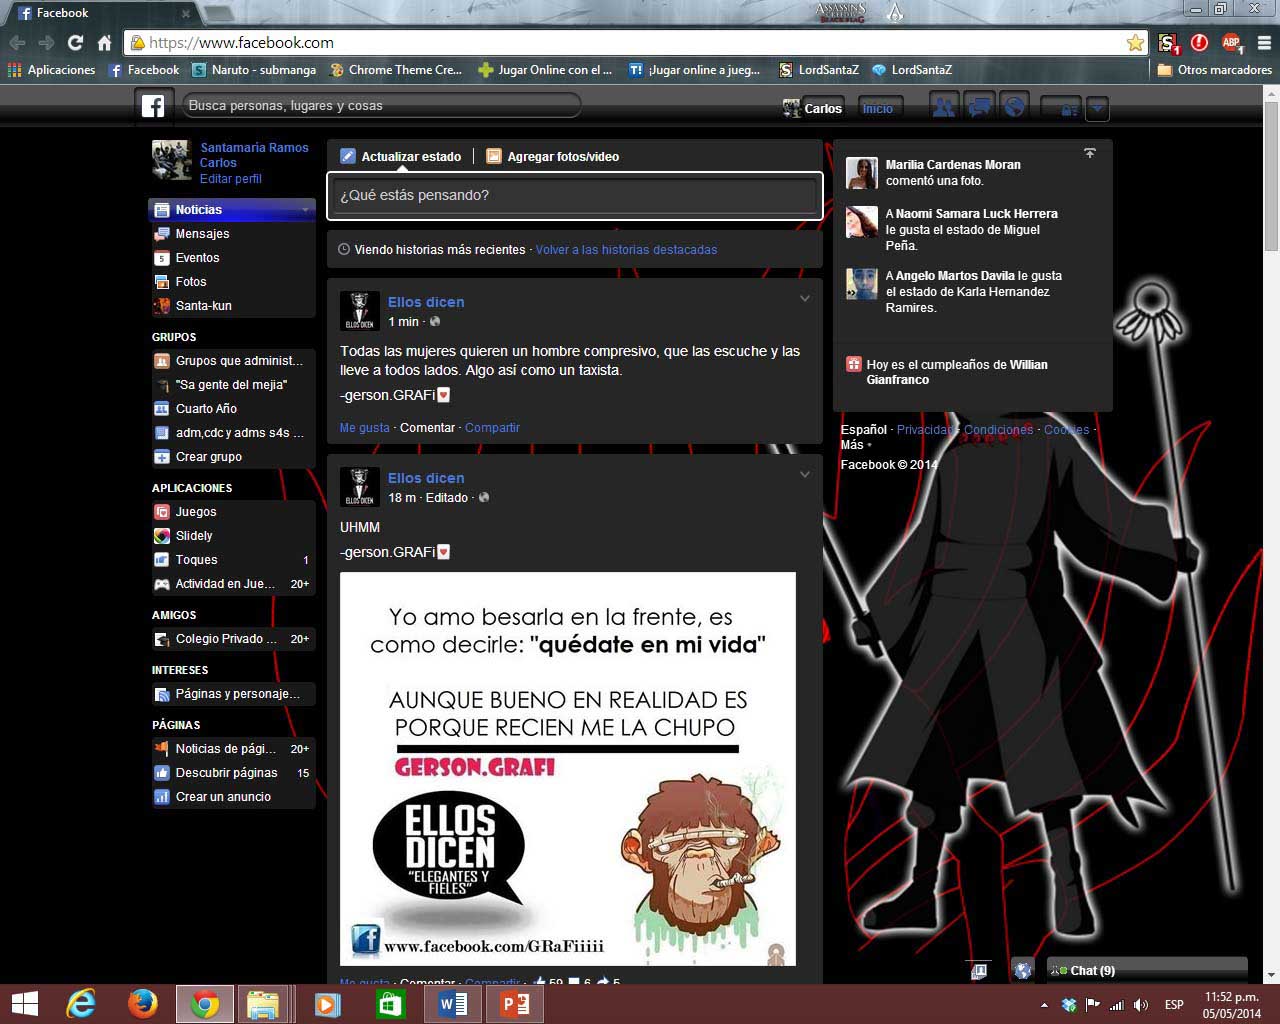The image size is (1280, 1024).
Task: Click Crear grupo in sidebar
Action: click(232, 457)
